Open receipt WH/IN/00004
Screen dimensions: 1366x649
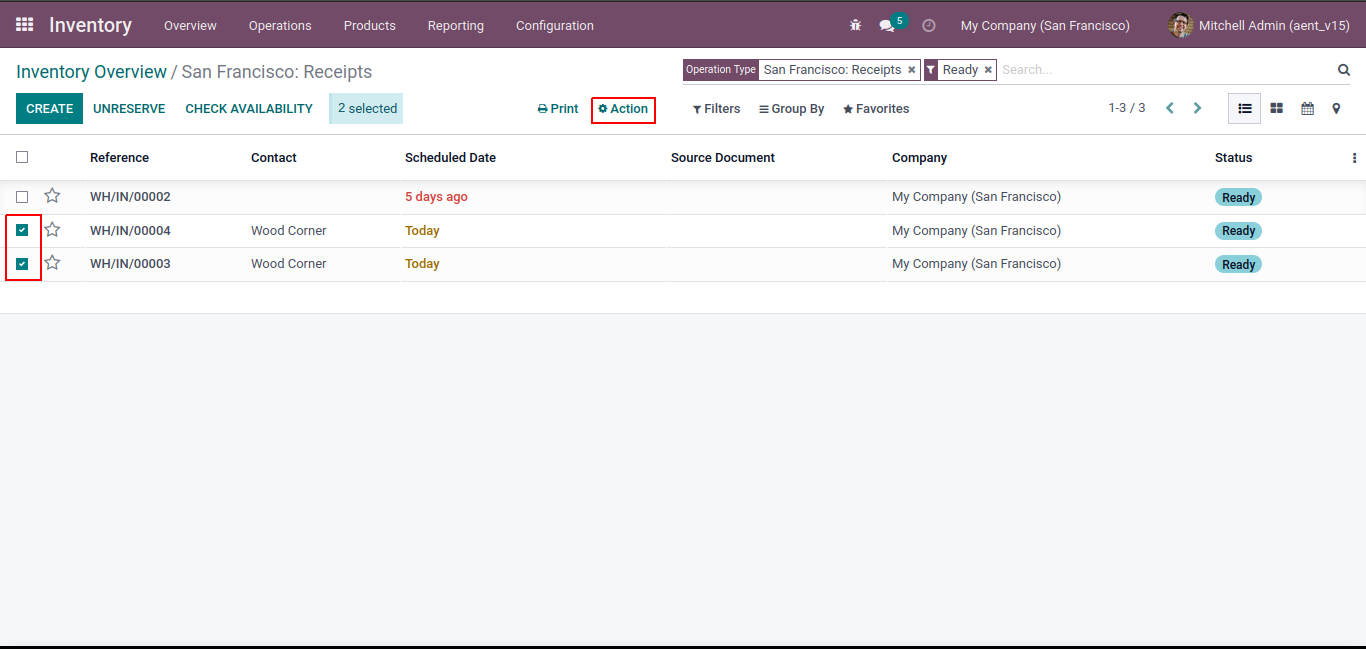point(130,231)
